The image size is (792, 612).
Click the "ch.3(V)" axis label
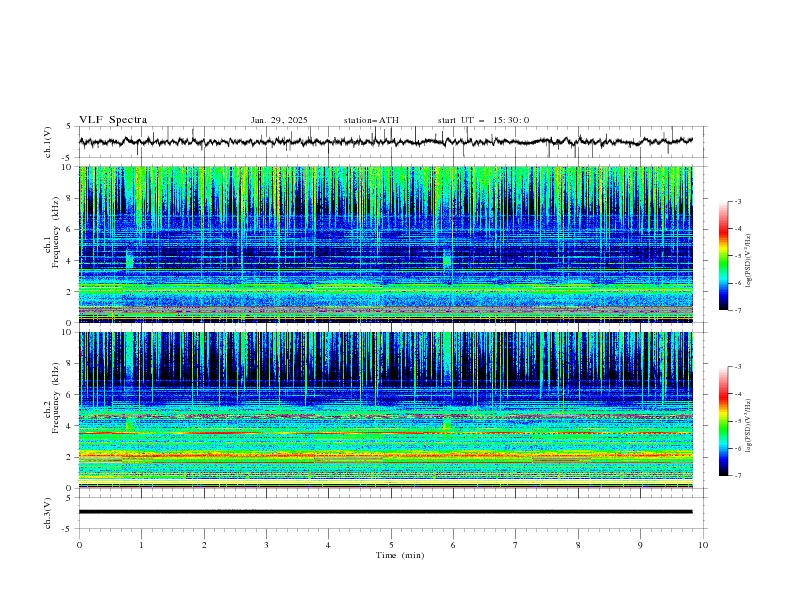[48, 513]
